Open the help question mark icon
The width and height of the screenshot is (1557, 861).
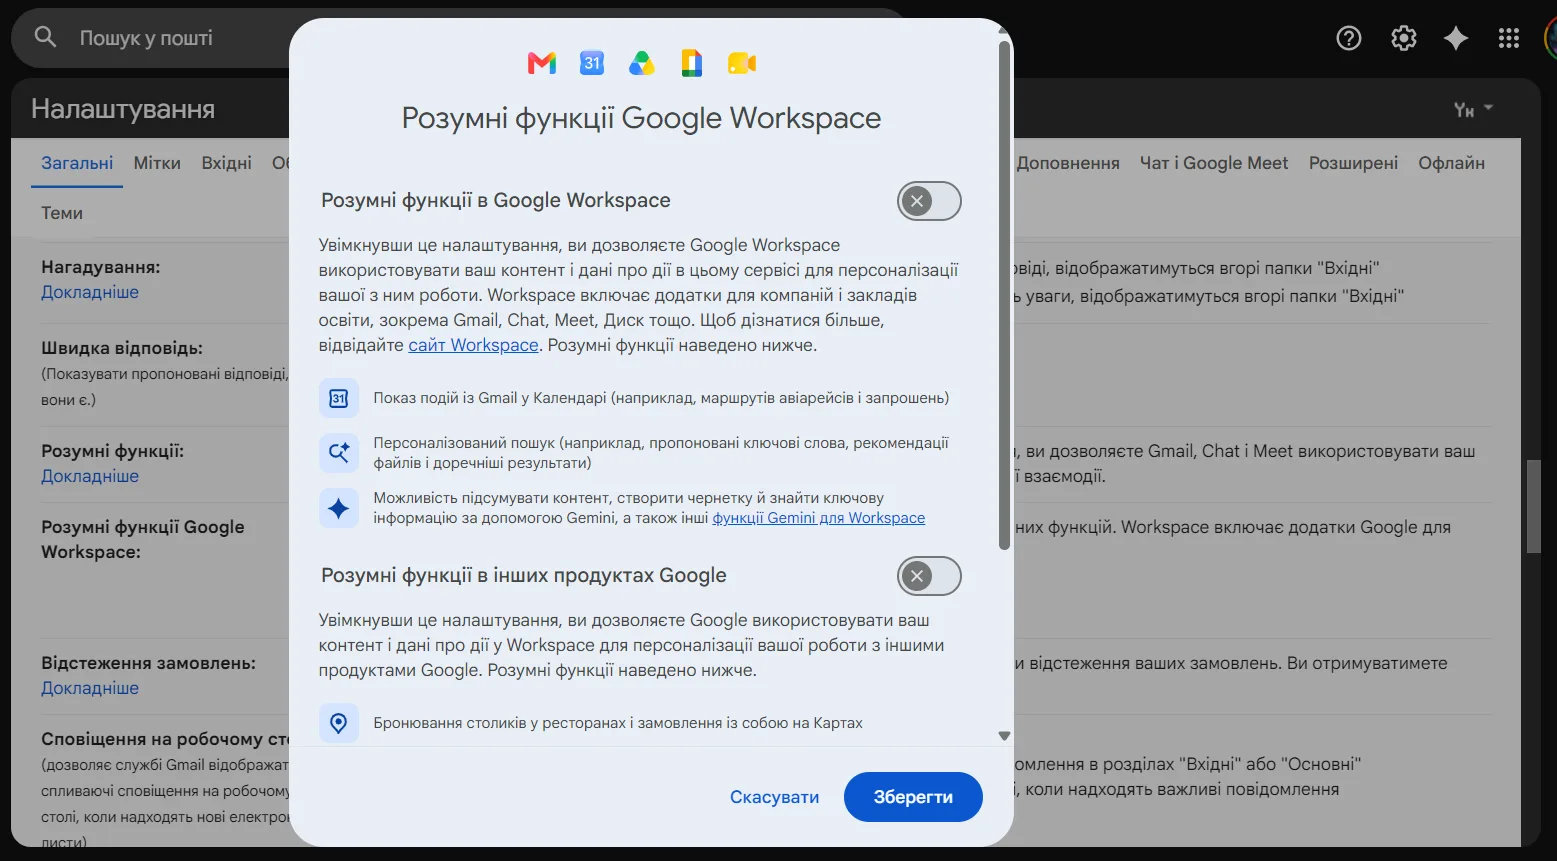[1349, 38]
